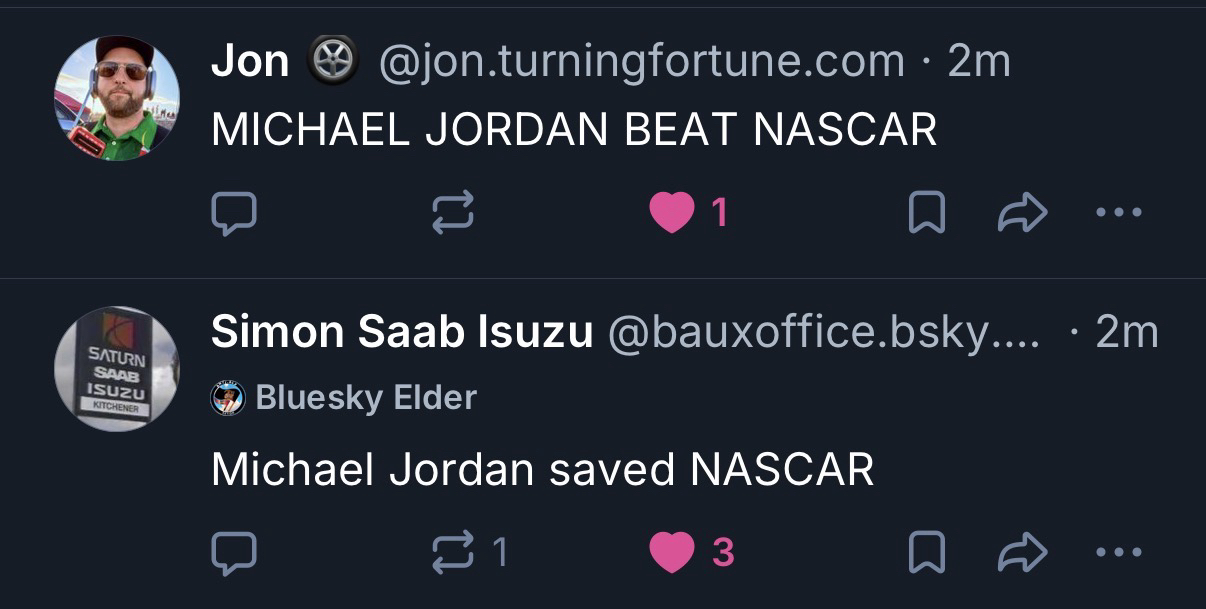This screenshot has width=1206, height=609.
Task: Share Jon's post via arrow icon
Action: 1023,212
